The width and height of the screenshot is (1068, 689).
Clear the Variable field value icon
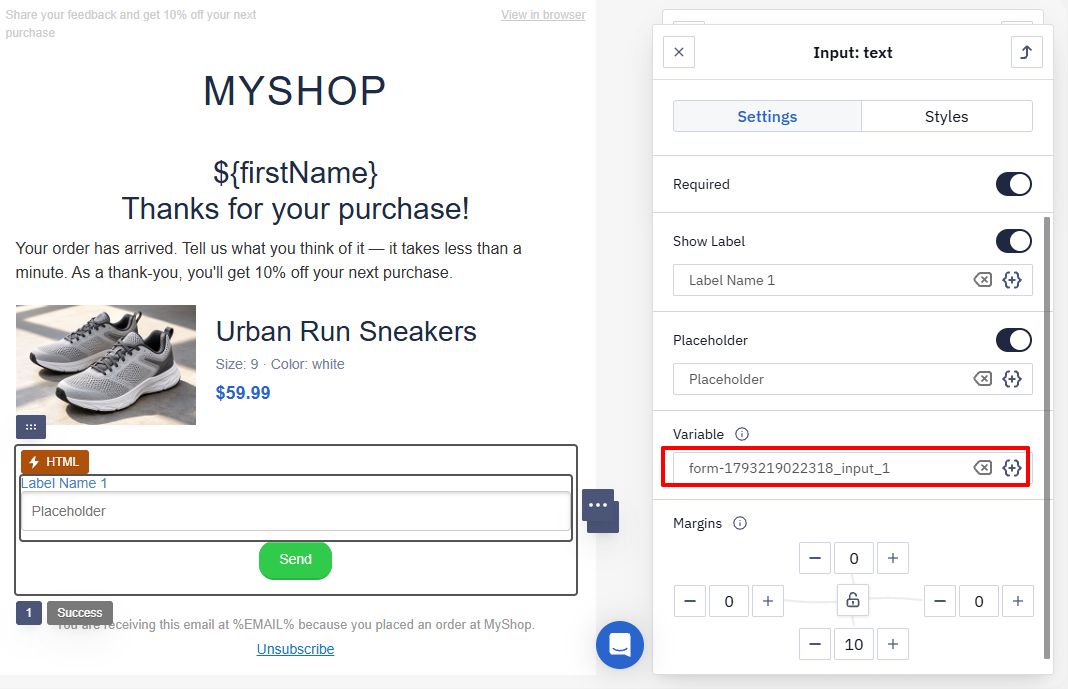[982, 467]
